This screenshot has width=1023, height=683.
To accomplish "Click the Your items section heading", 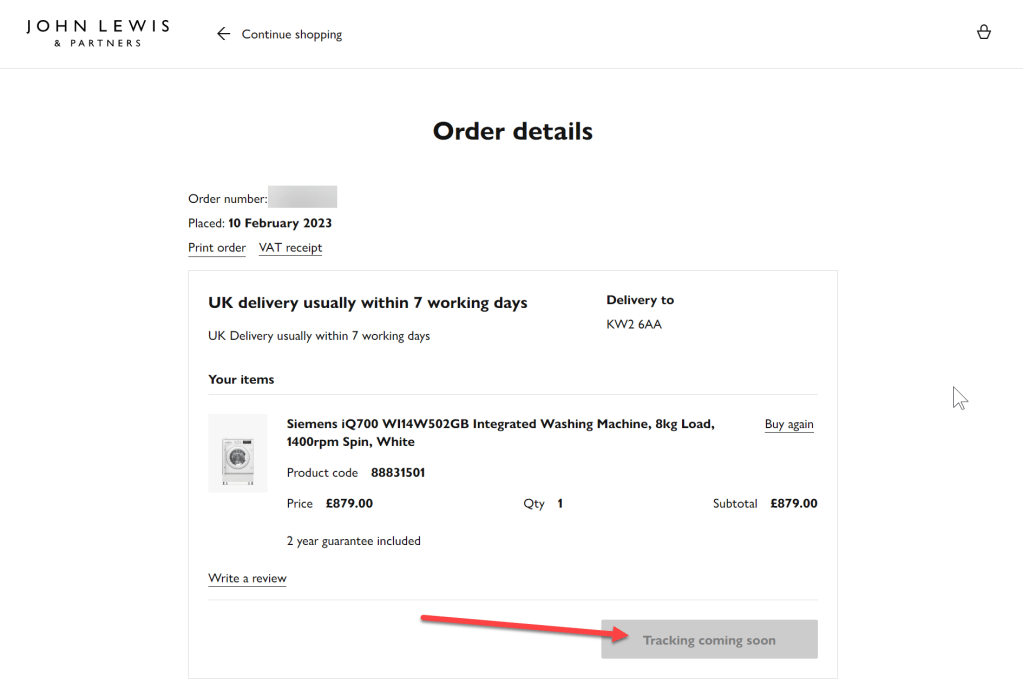I will [x=241, y=380].
